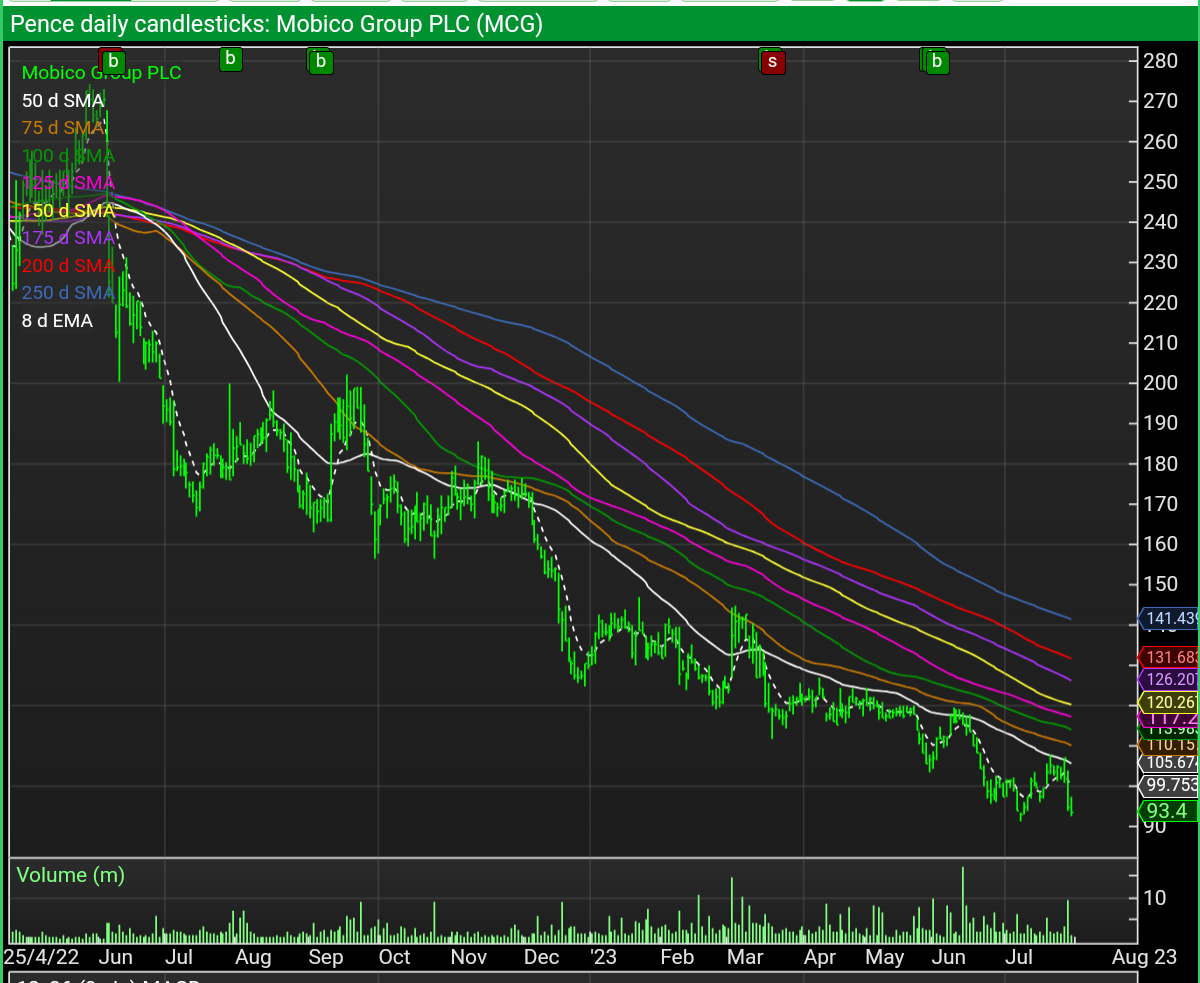Screen dimensions: 1200x983
Task: Click the '200' price axis label
Action: click(x=1160, y=383)
